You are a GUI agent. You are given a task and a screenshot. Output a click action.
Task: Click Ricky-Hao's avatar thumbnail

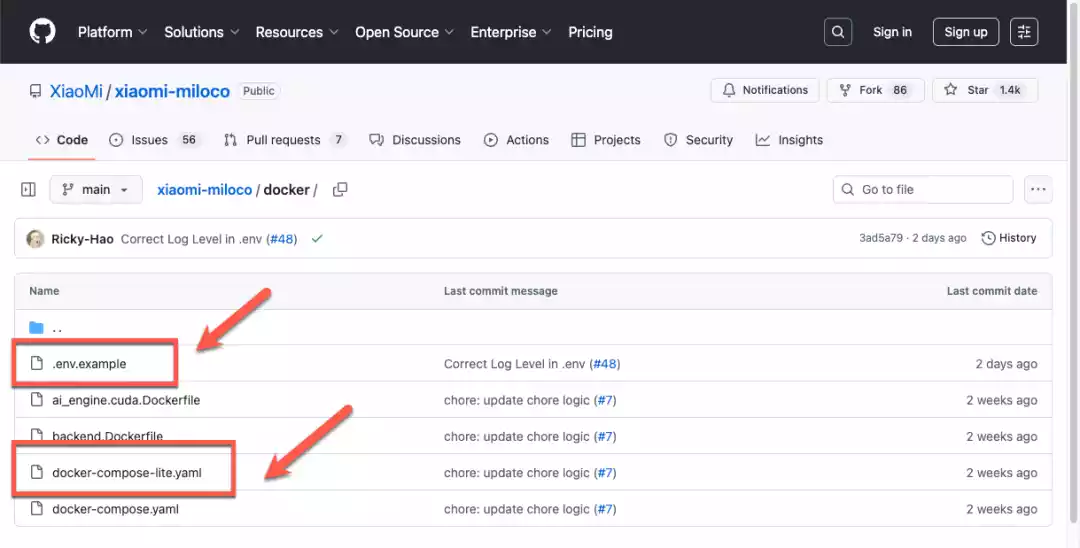coord(35,239)
